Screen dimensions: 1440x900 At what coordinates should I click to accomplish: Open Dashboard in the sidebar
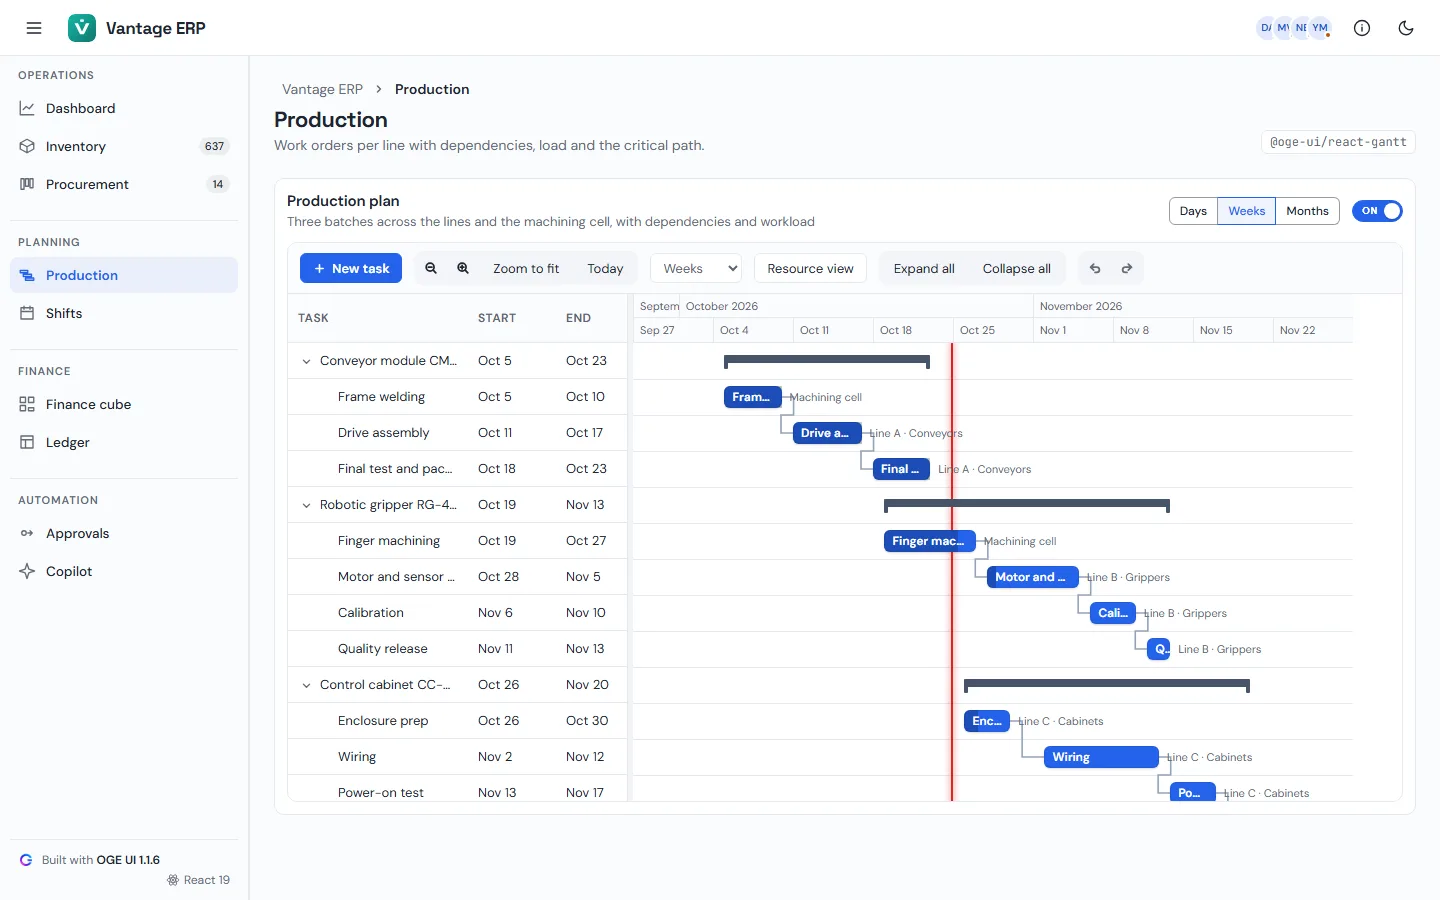click(124, 108)
